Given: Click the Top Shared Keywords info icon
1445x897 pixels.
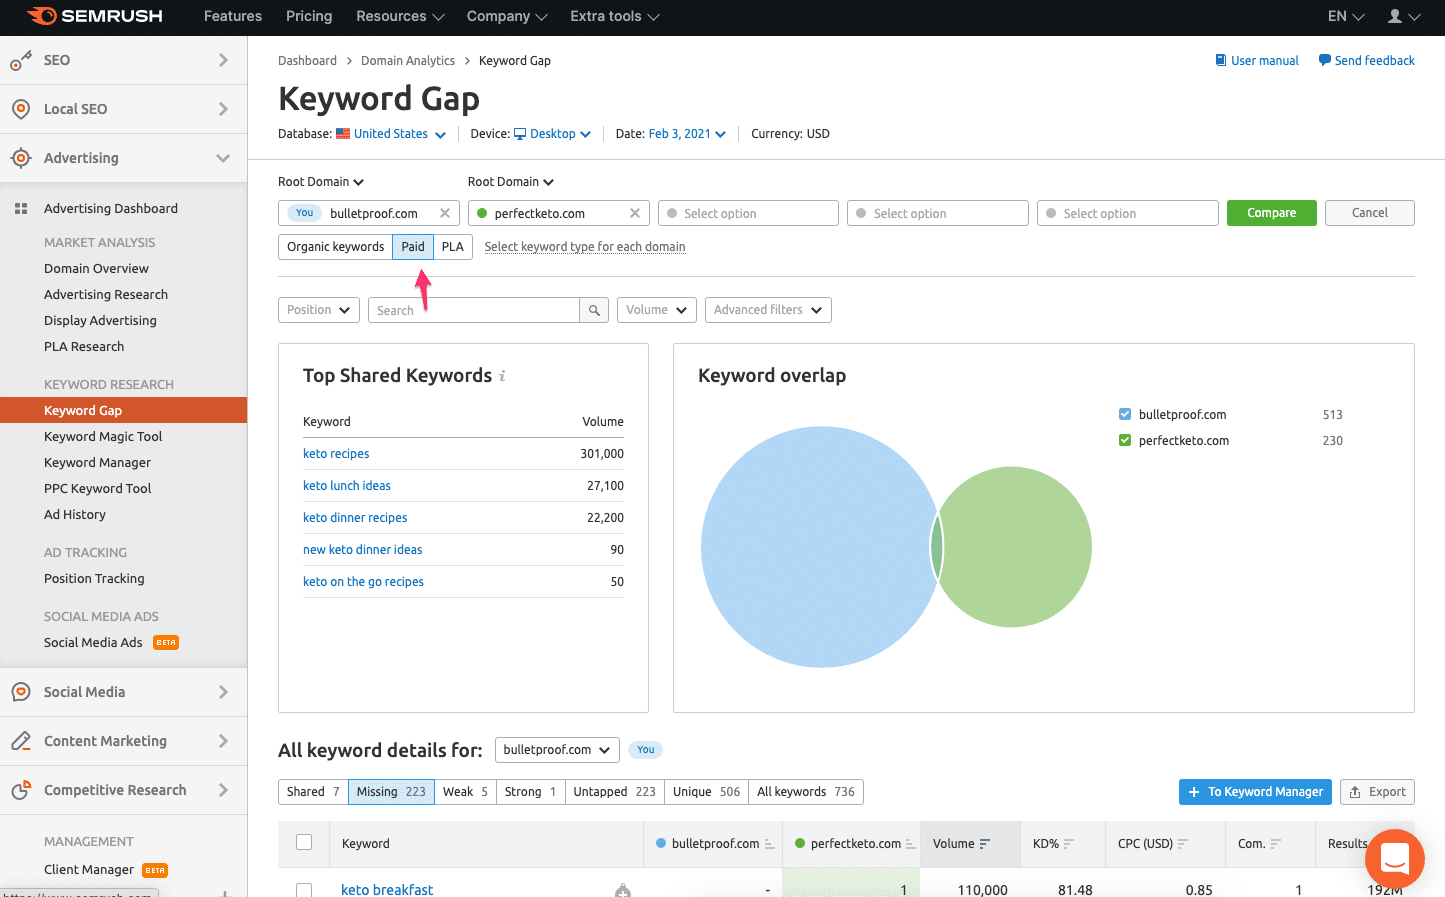Looking at the screenshot, I should tap(502, 376).
